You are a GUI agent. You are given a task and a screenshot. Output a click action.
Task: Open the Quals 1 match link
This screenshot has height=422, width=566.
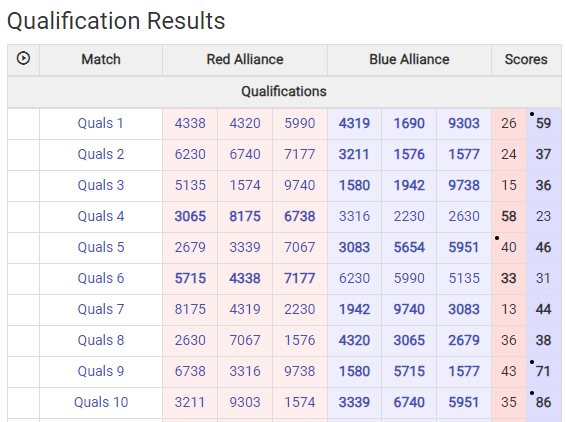tap(101, 123)
